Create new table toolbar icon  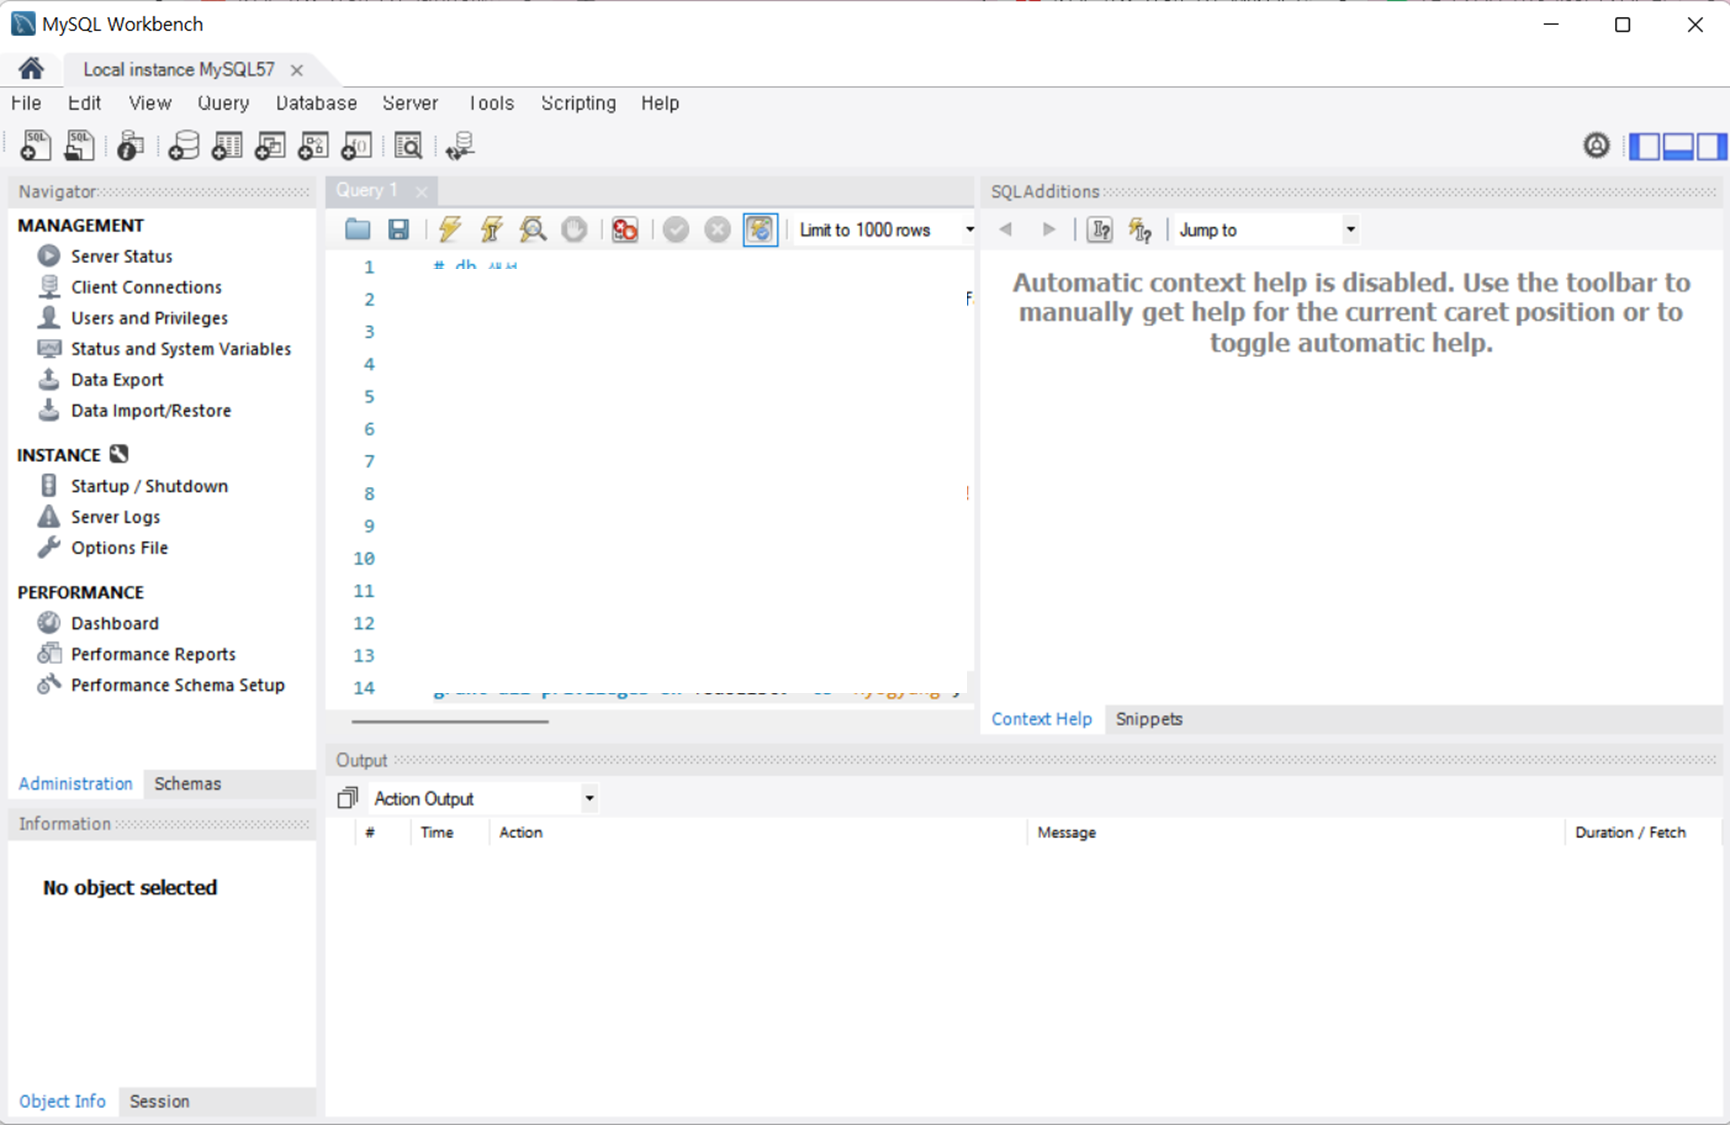coord(226,146)
